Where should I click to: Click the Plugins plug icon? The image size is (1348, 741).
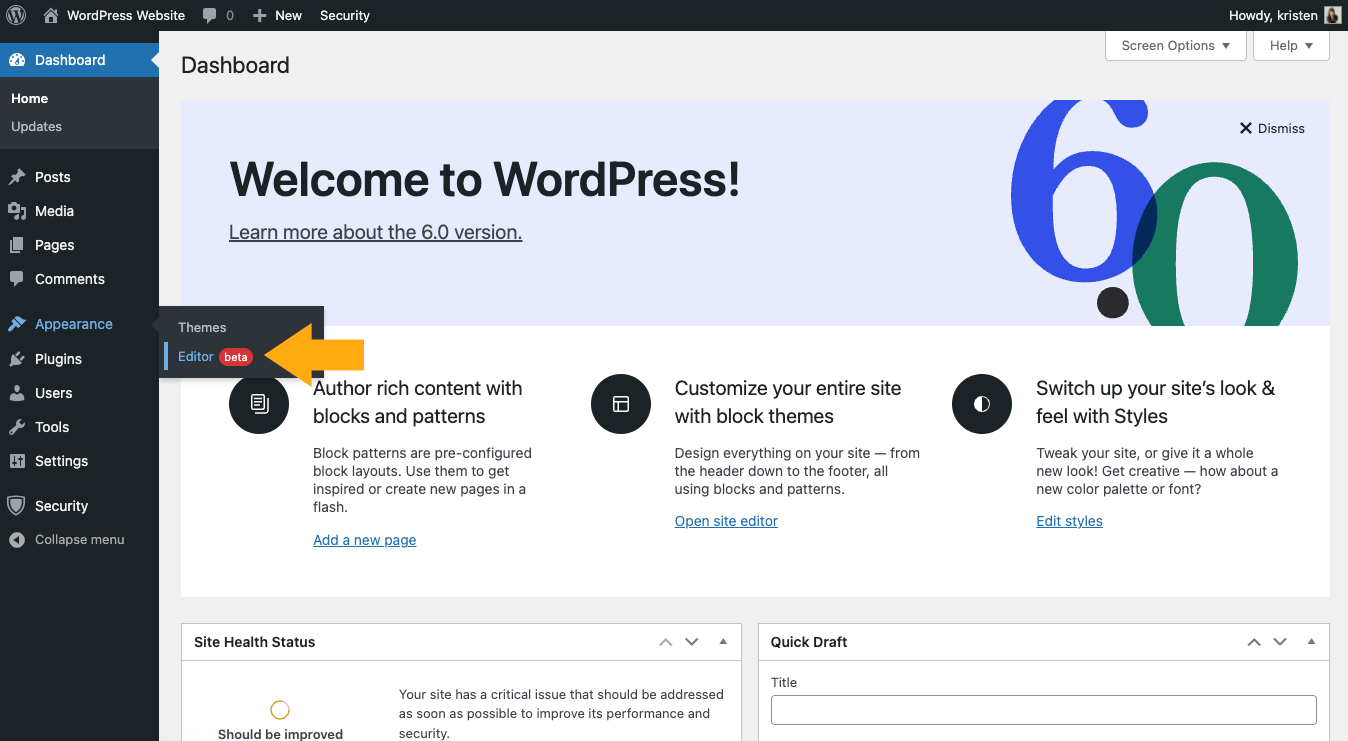pyautogui.click(x=17, y=359)
